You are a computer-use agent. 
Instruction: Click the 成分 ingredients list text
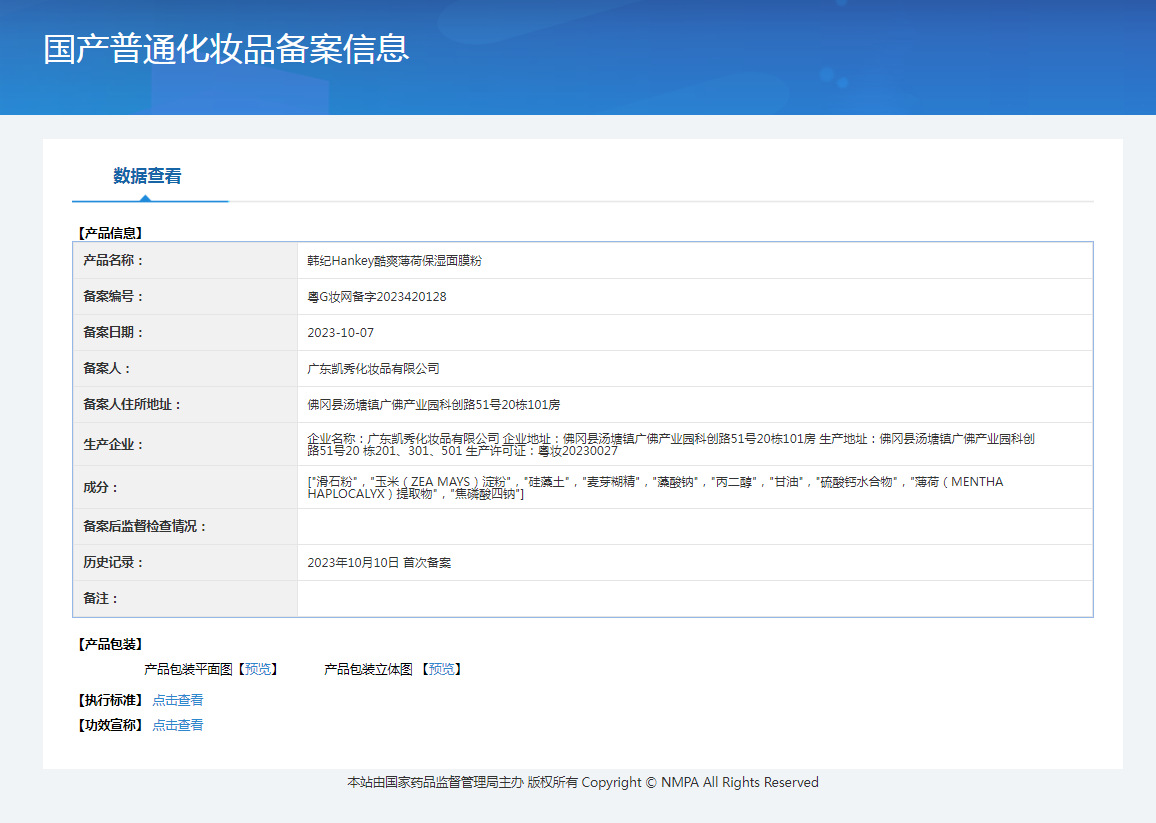click(x=655, y=488)
